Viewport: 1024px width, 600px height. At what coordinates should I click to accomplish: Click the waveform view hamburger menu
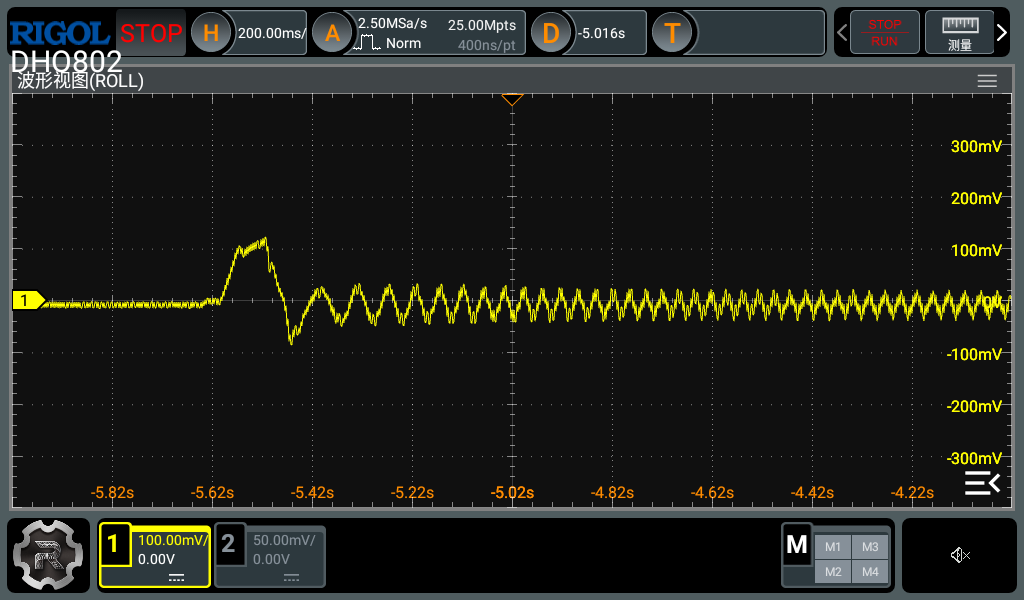(x=987, y=81)
